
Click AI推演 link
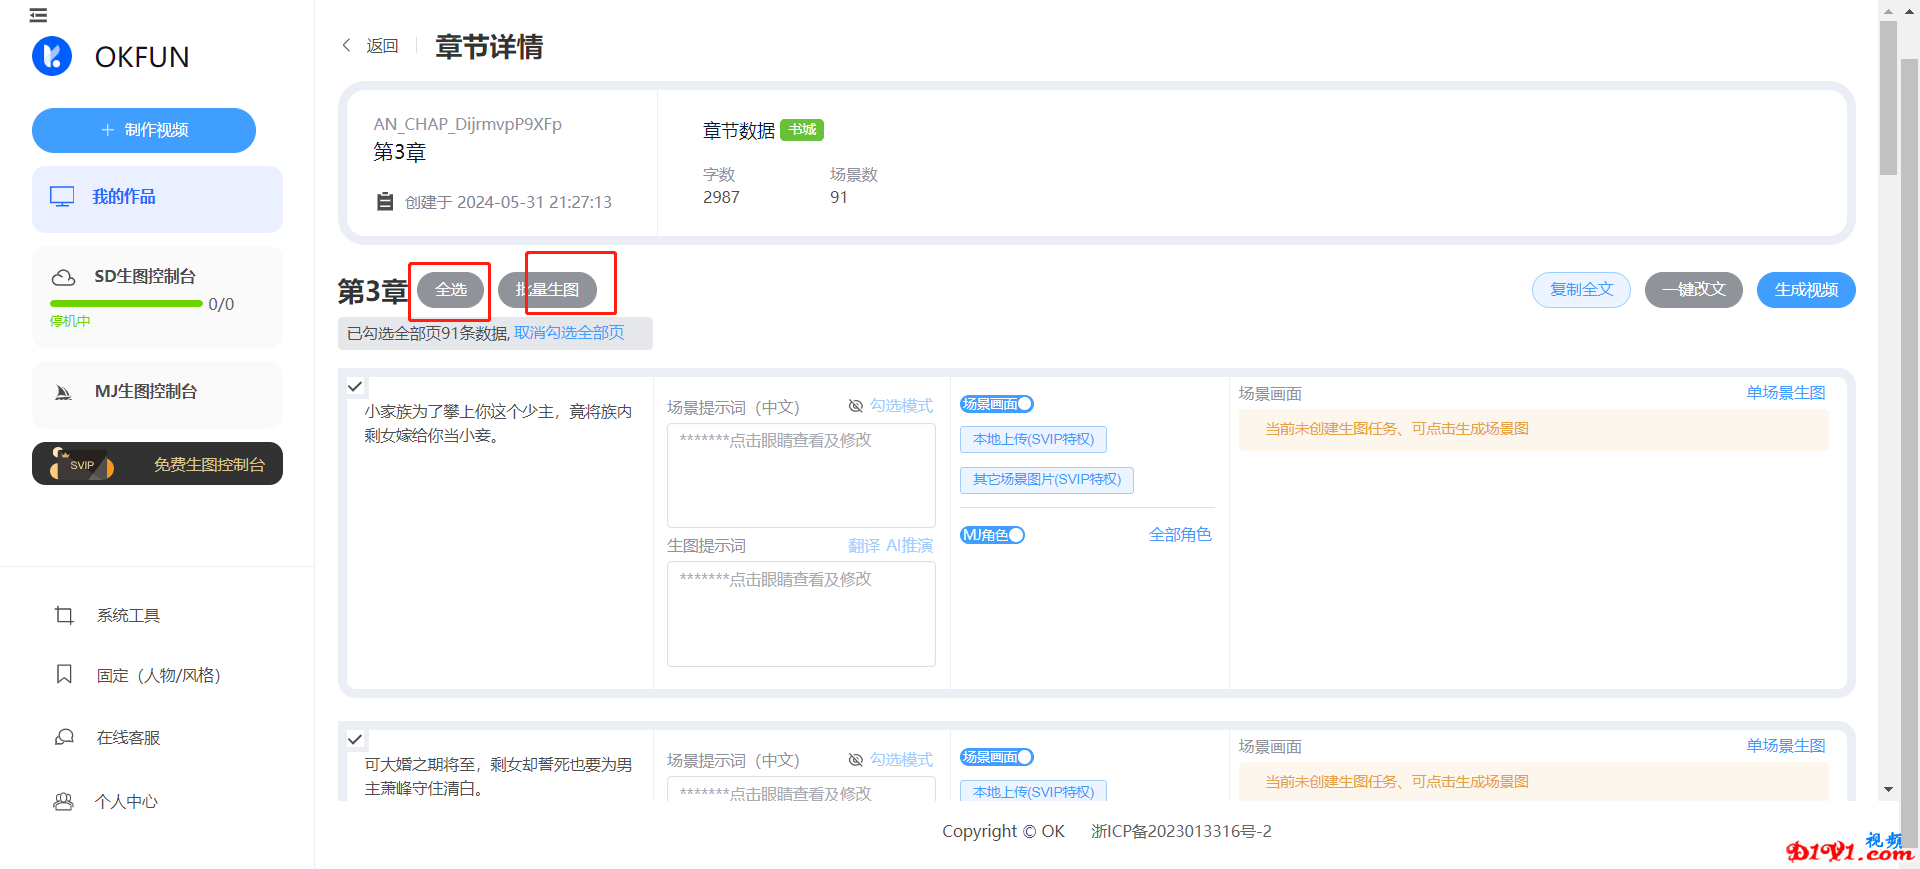point(909,546)
